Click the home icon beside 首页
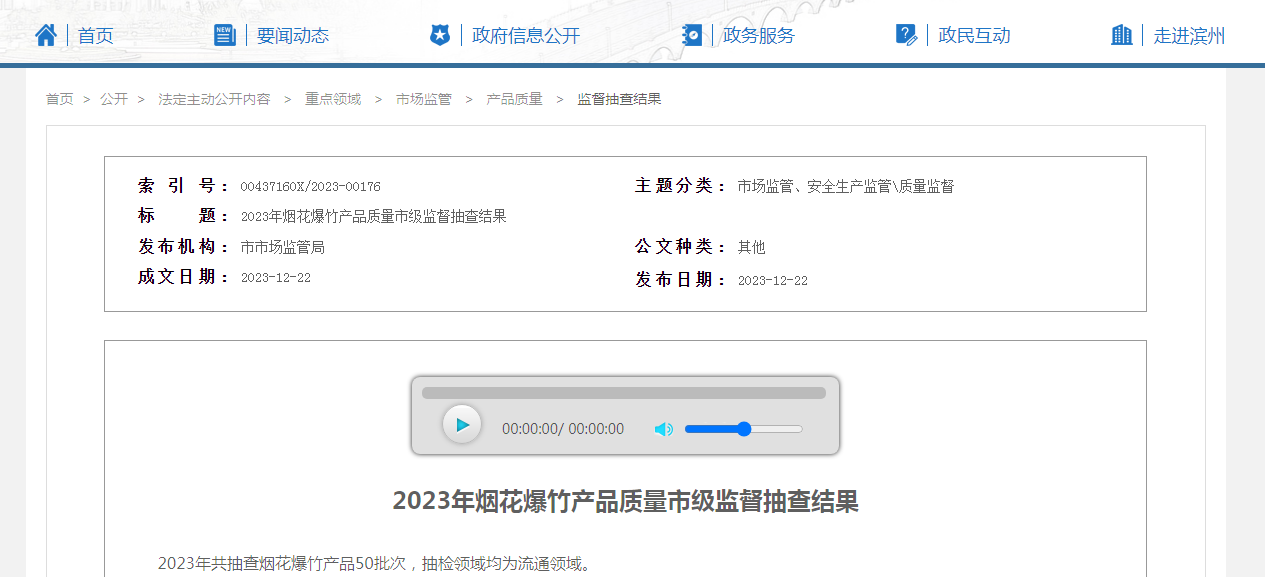 pos(46,35)
